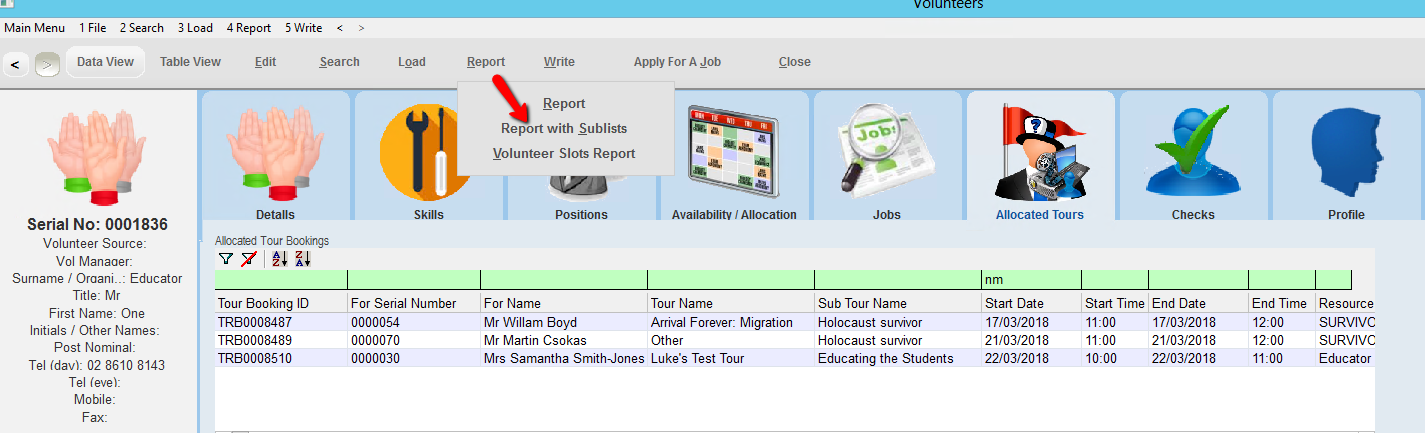Image resolution: width=1425 pixels, height=433 pixels.
Task: Choose Volunteer Slots Report from menu
Action: (x=564, y=153)
